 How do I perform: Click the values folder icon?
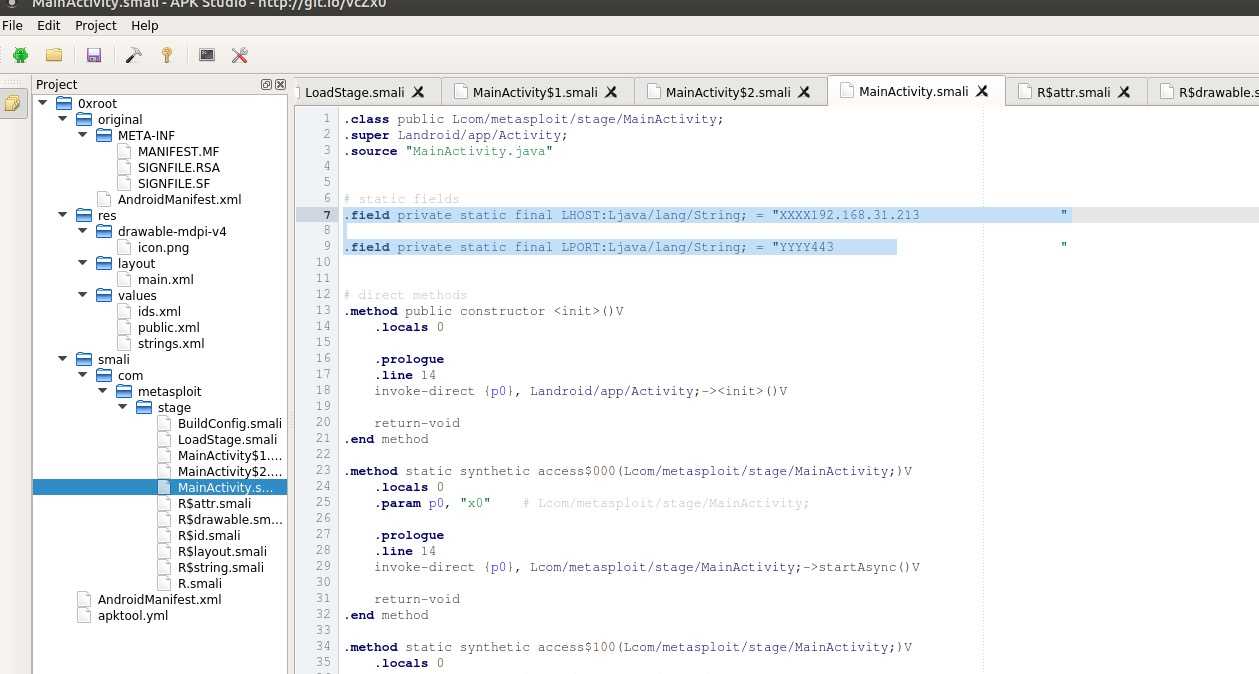point(105,295)
